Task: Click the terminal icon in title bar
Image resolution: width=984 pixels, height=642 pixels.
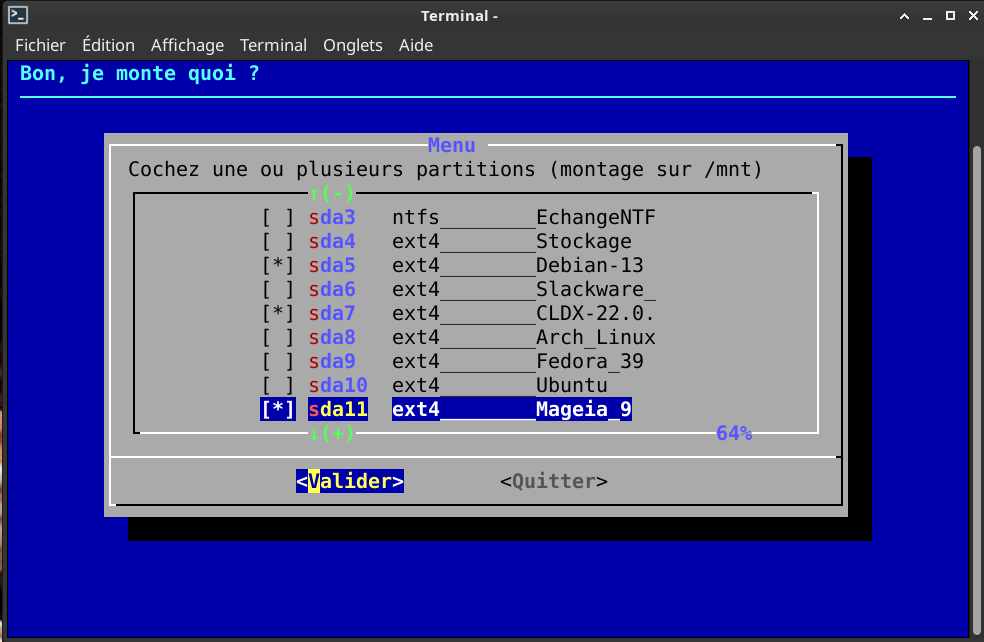Action: coord(18,15)
